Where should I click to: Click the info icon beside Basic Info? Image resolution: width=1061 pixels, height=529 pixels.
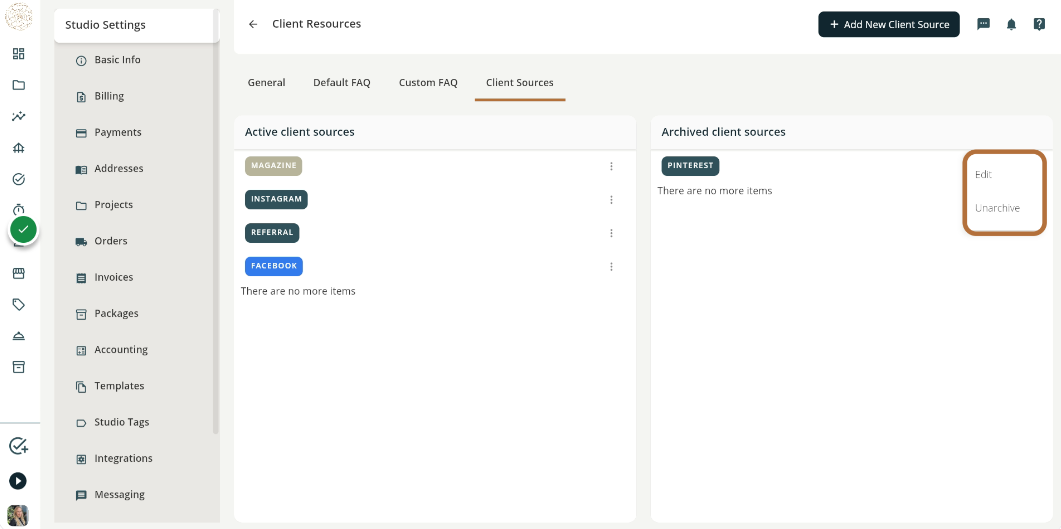point(81,61)
